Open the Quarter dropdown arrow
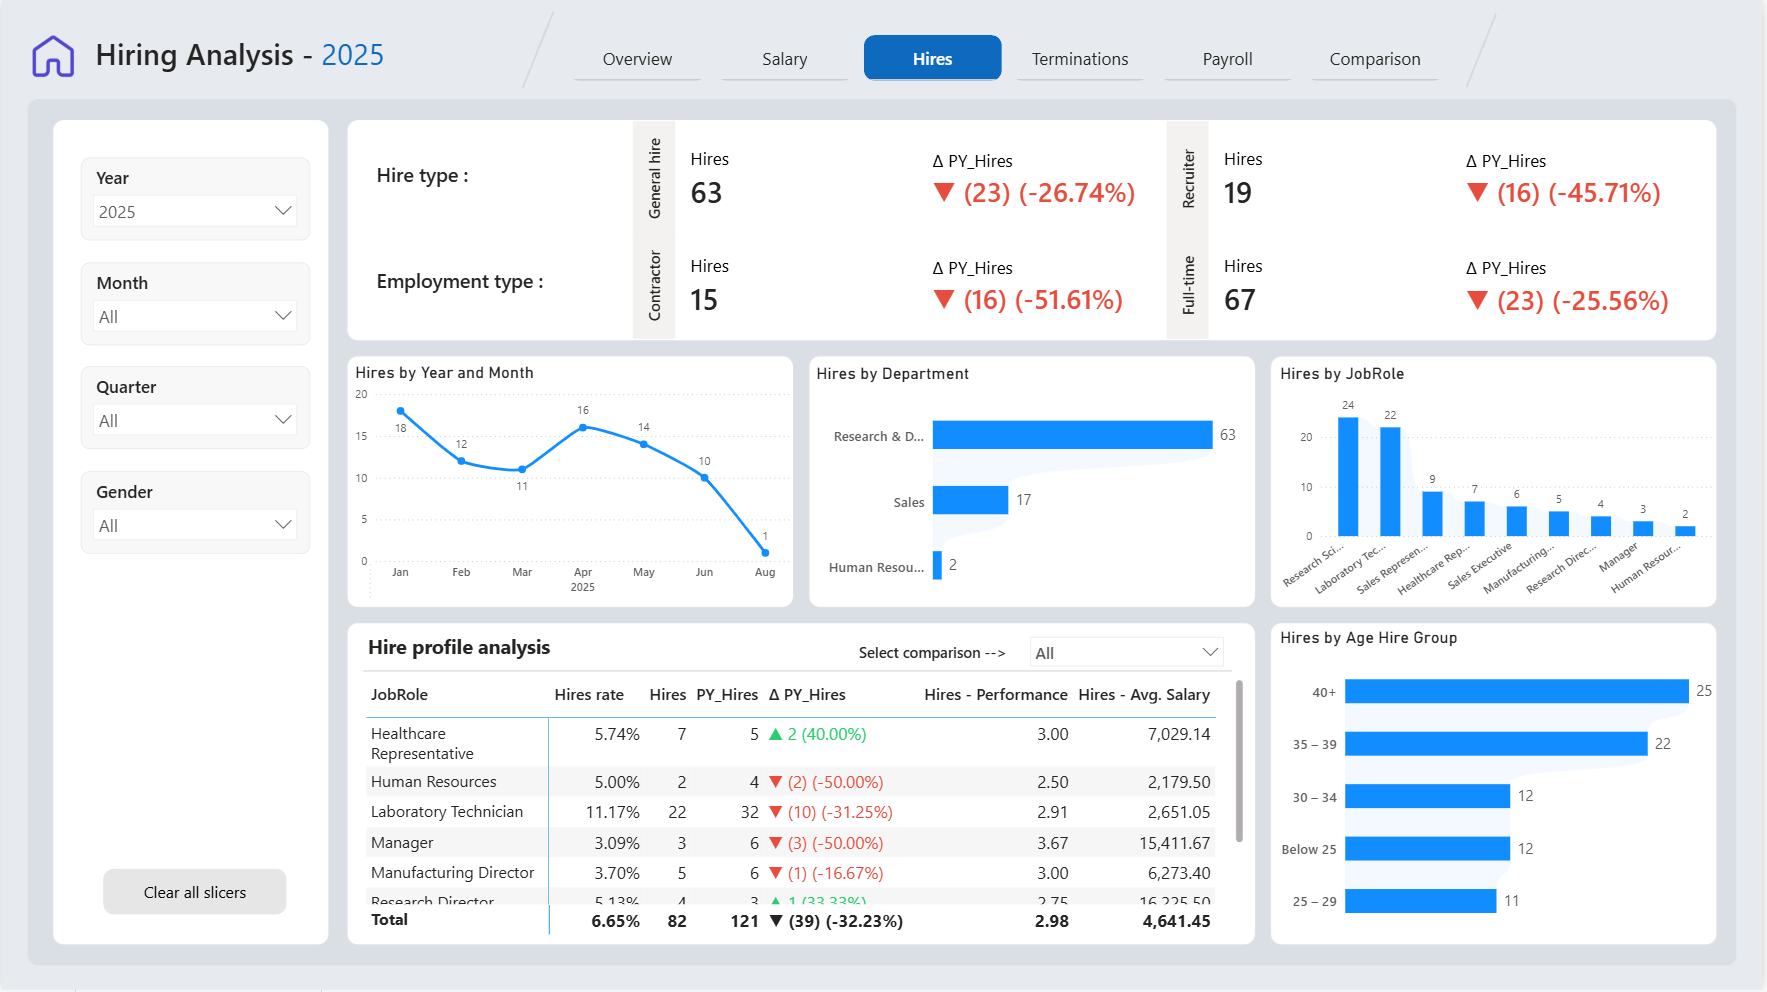The image size is (1767, 992). click(283, 420)
